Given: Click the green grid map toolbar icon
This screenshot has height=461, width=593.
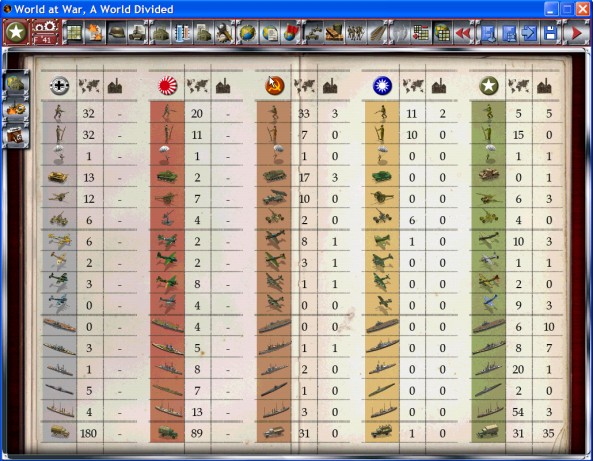Looking at the screenshot, I should tap(73, 33).
